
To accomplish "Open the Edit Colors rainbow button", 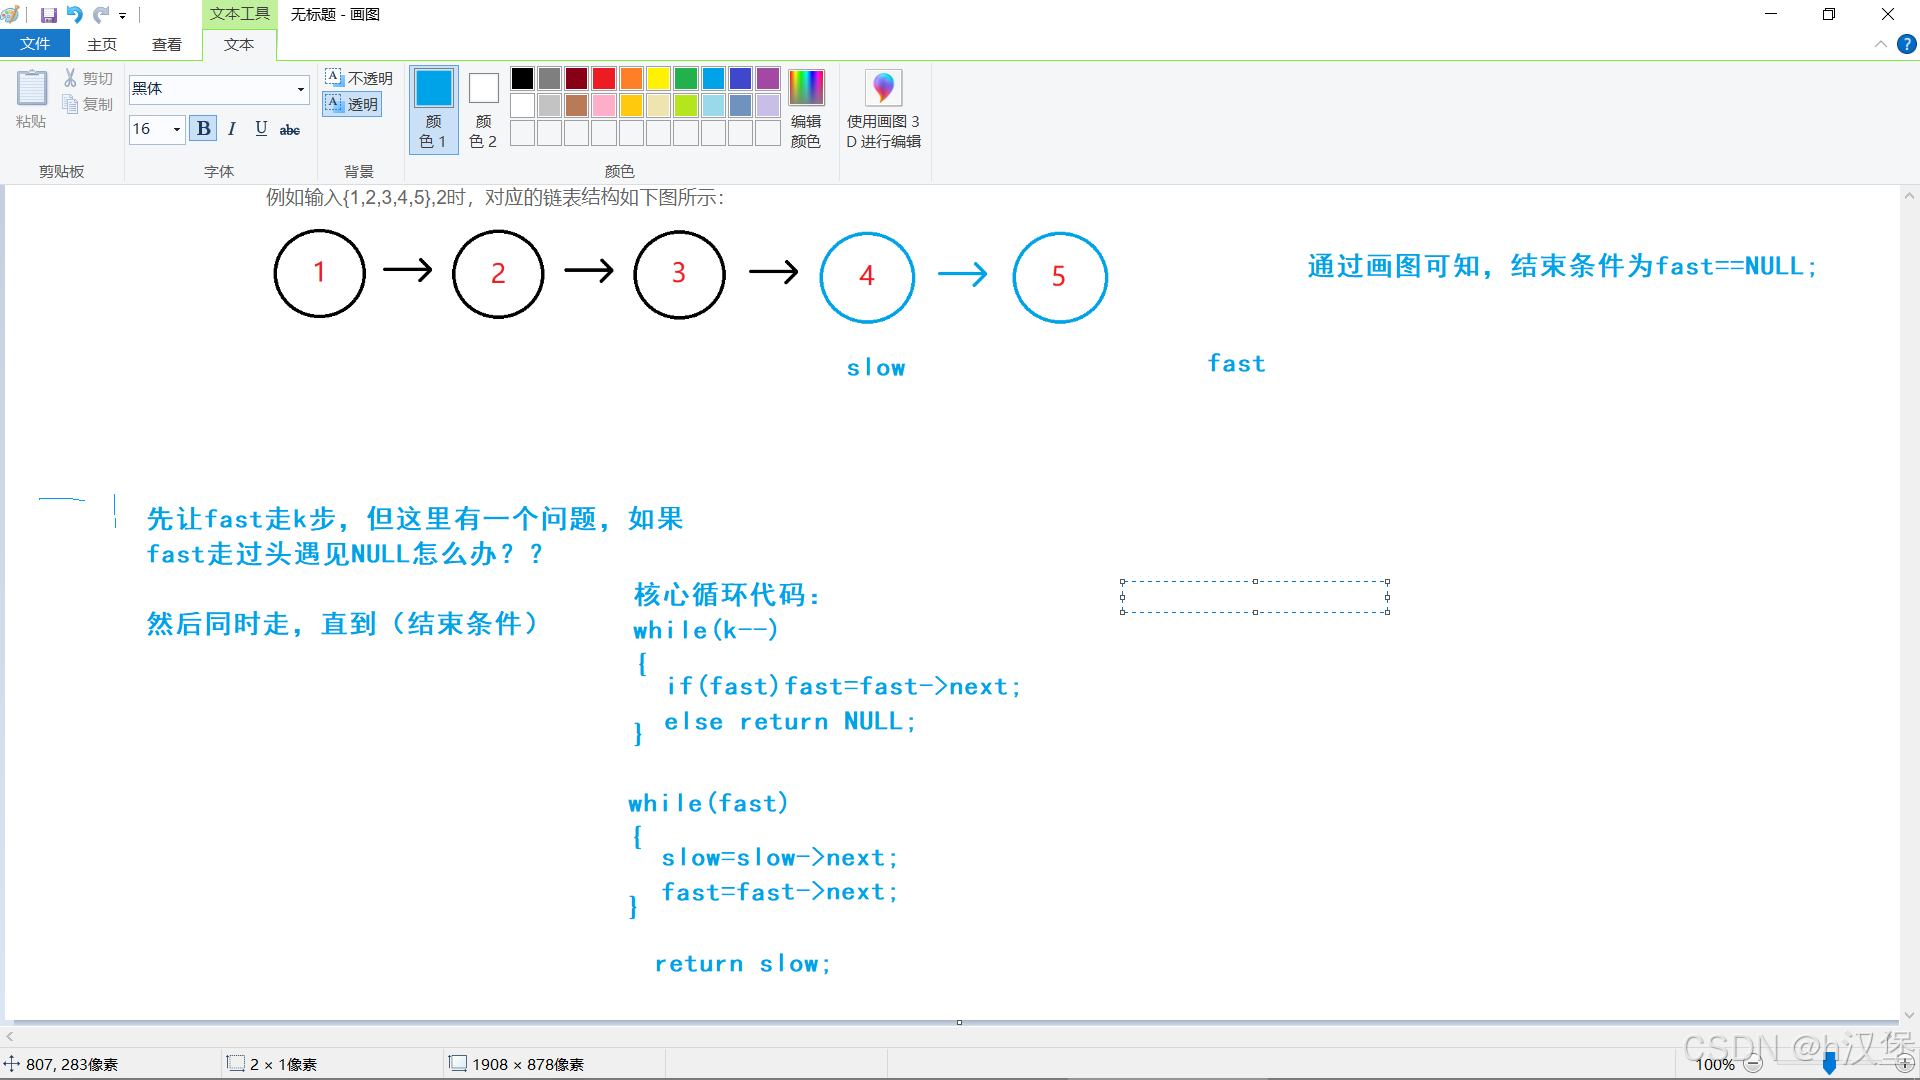I will (x=806, y=109).
